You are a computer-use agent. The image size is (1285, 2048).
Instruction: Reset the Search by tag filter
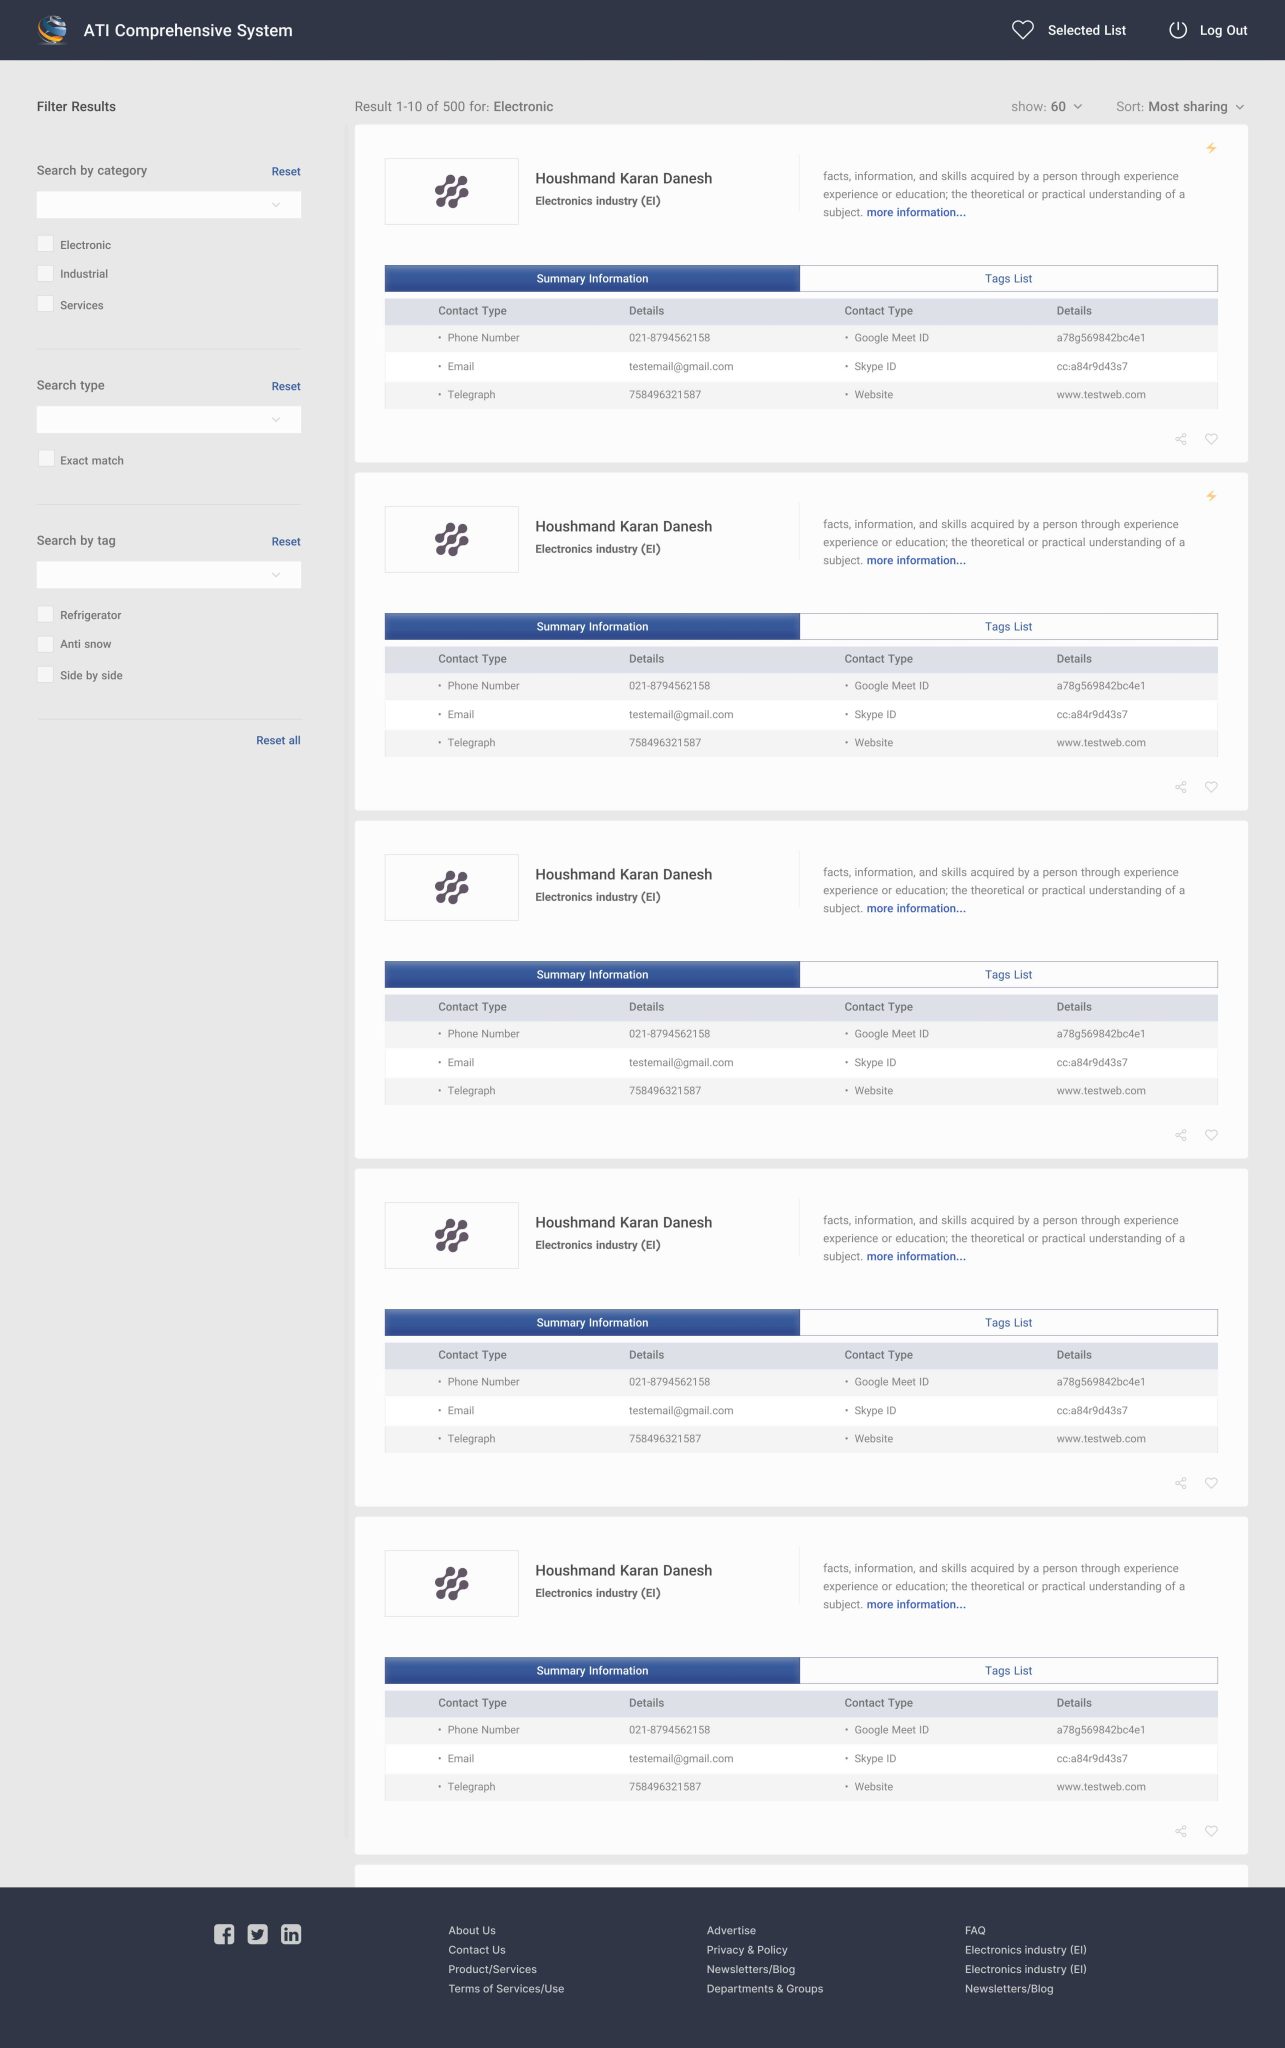pyautogui.click(x=286, y=542)
